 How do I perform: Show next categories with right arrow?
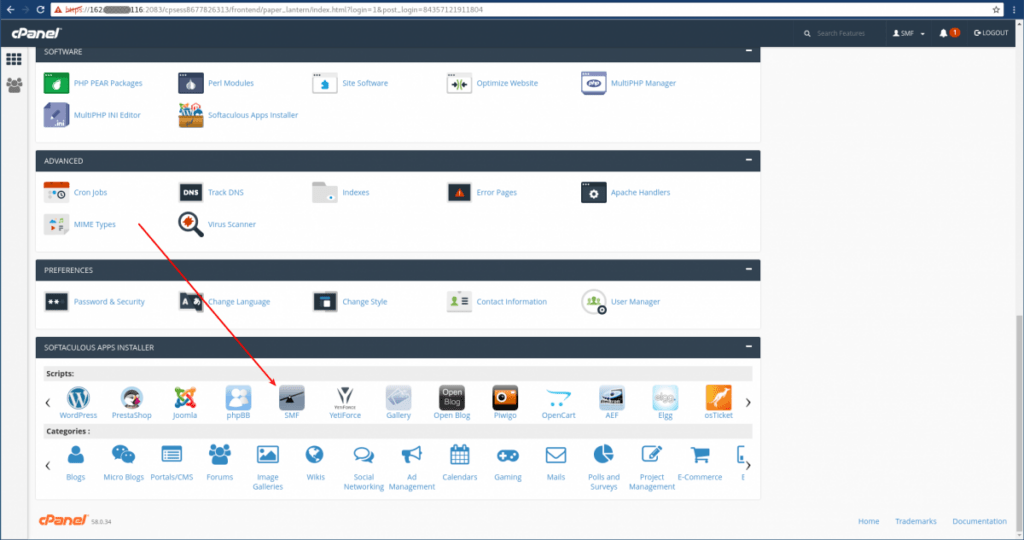click(x=748, y=466)
